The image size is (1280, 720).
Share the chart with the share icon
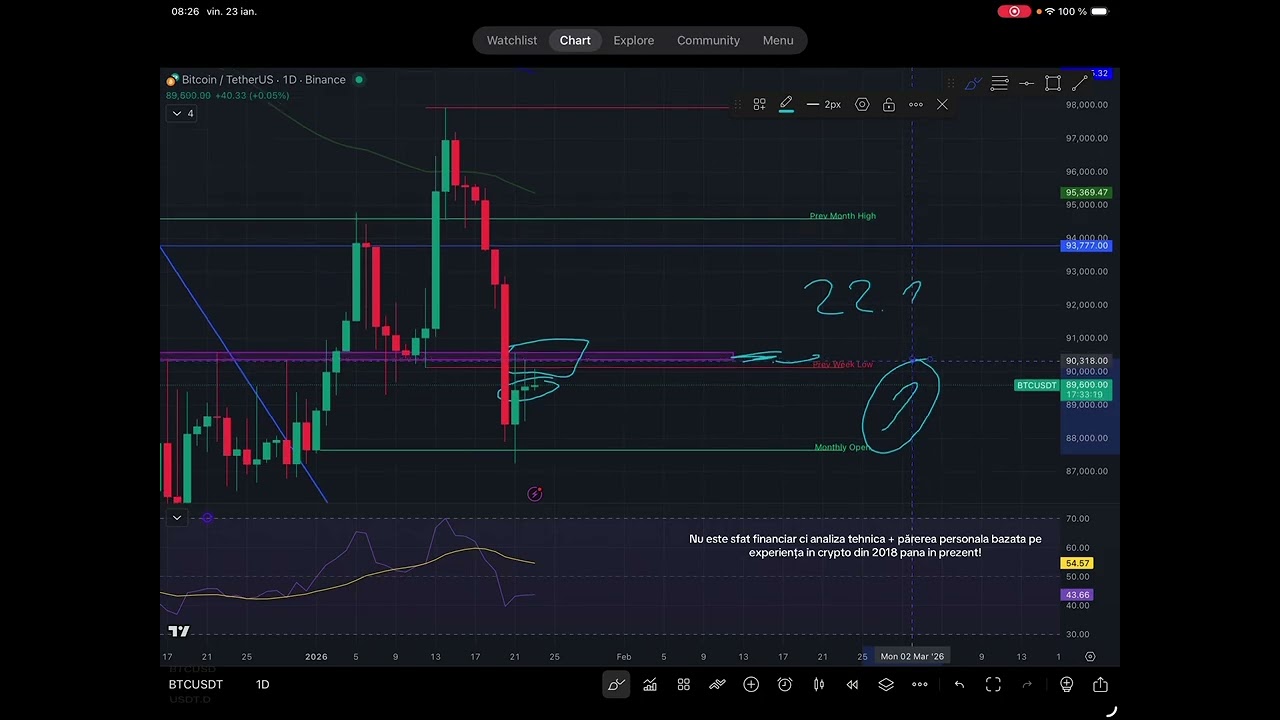1100,685
